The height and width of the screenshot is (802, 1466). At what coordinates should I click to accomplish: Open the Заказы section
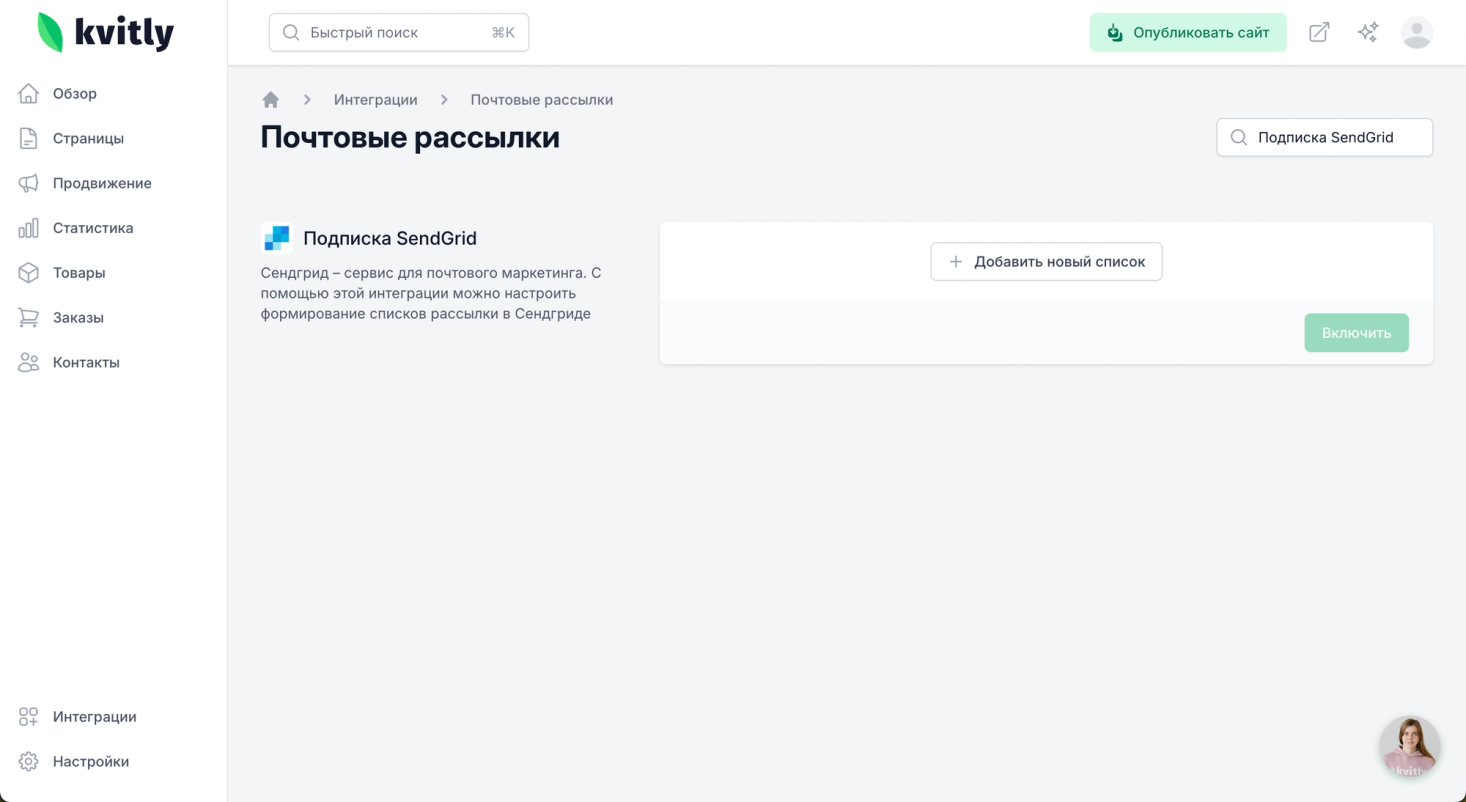pyautogui.click(x=78, y=318)
